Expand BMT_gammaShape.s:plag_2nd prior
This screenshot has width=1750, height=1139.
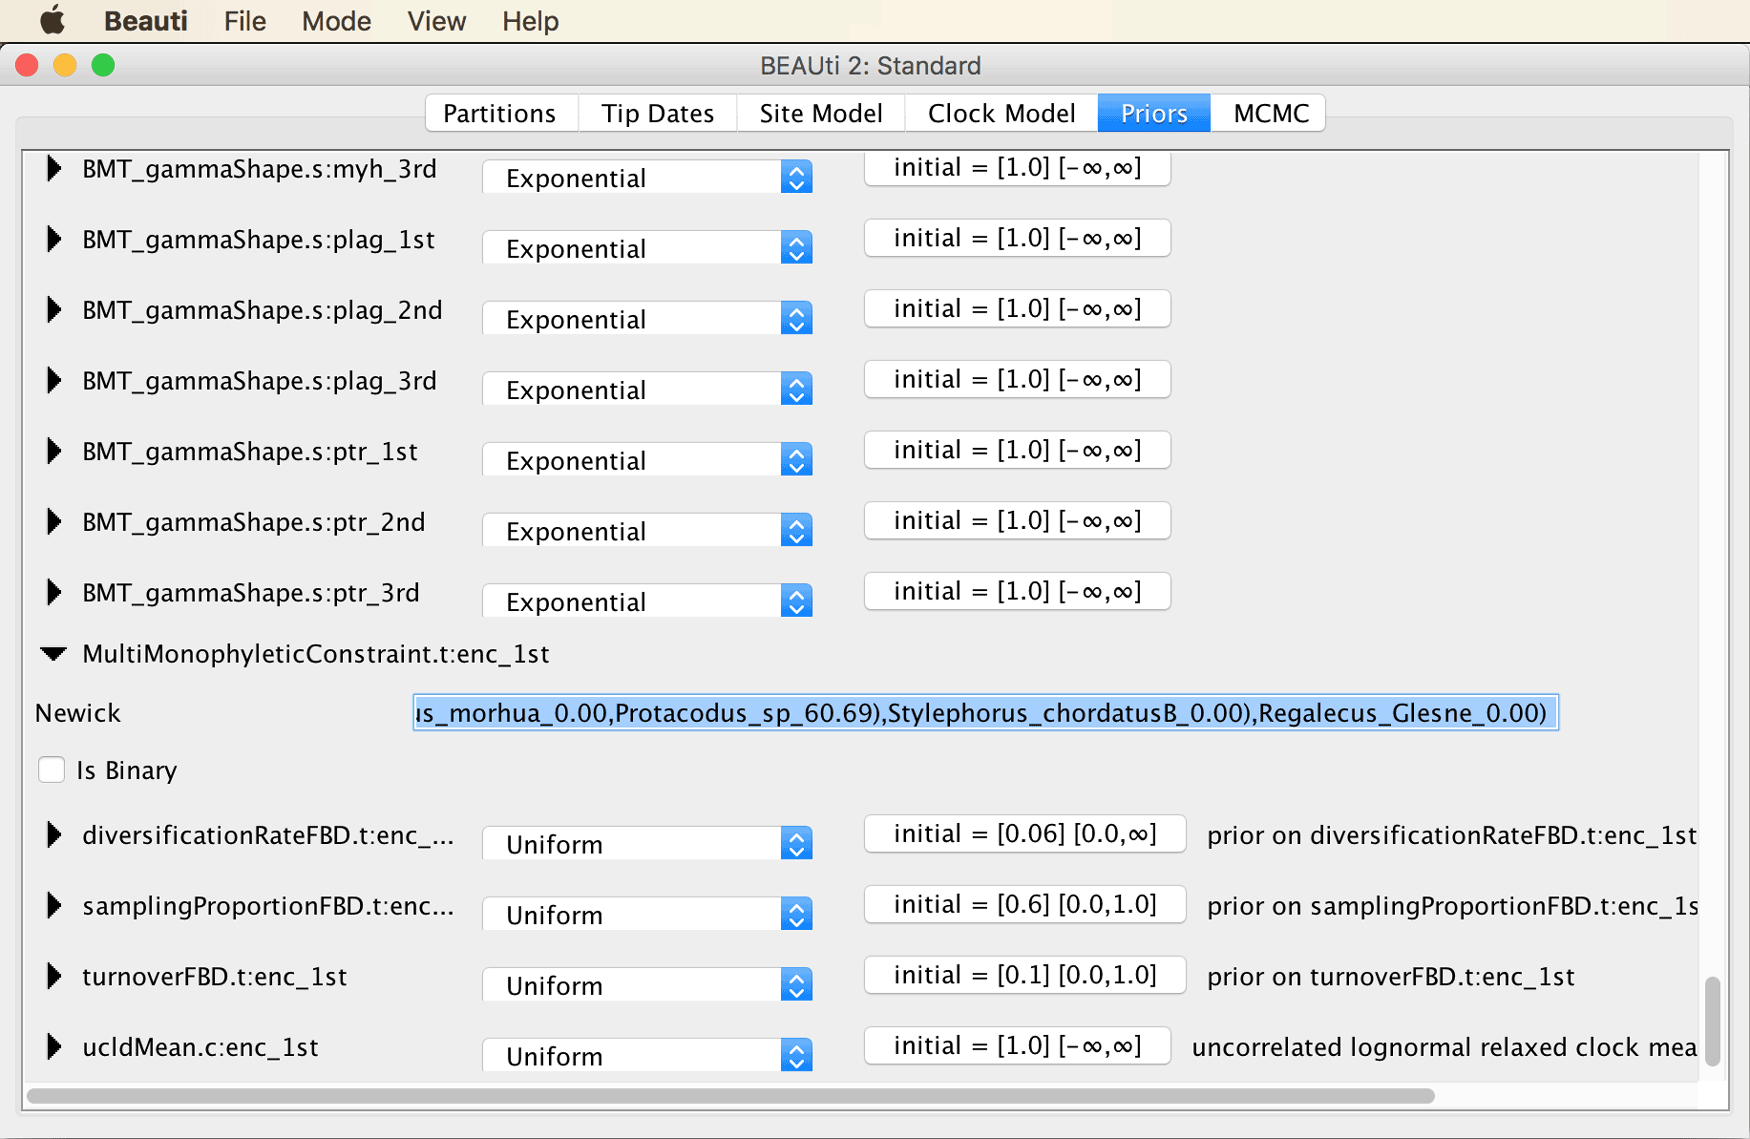tap(54, 310)
